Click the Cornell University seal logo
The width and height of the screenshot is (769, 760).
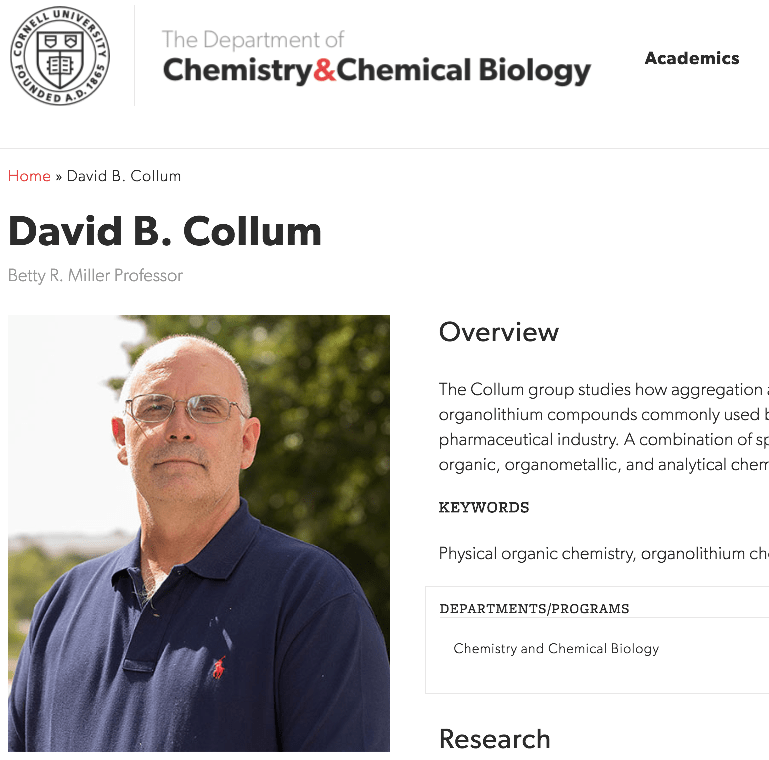[x=60, y=57]
